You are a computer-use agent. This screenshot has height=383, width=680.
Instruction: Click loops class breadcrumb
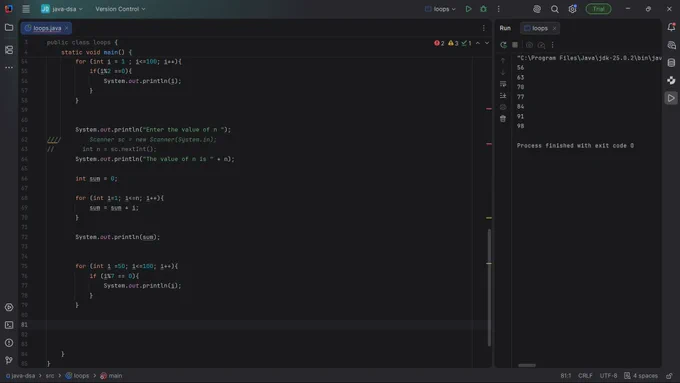coord(77,376)
